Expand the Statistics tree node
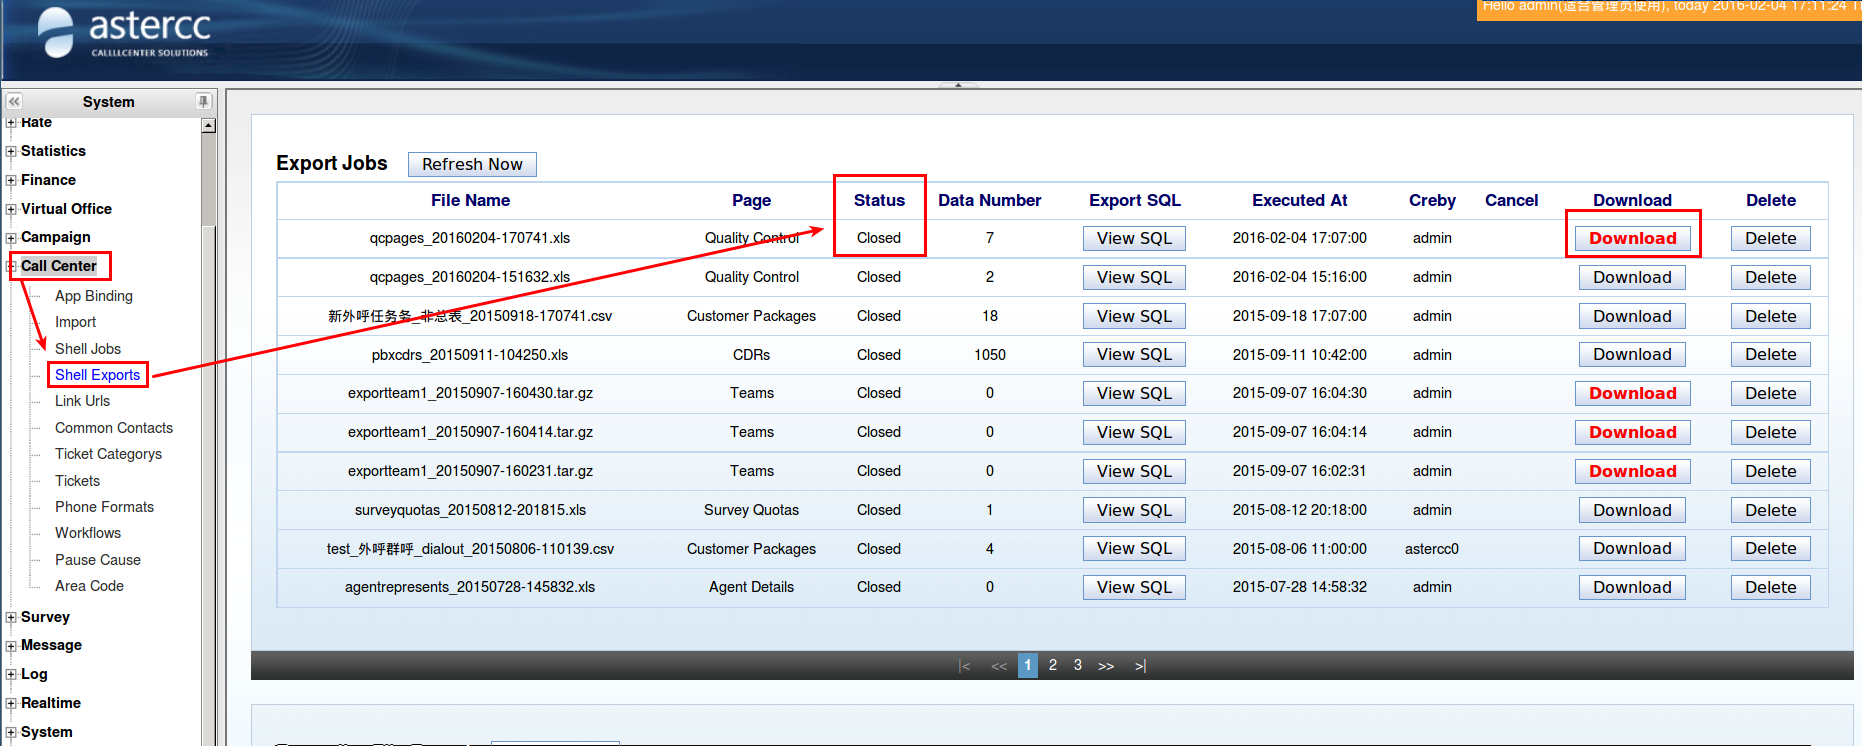The height and width of the screenshot is (746, 1862). click(11, 152)
